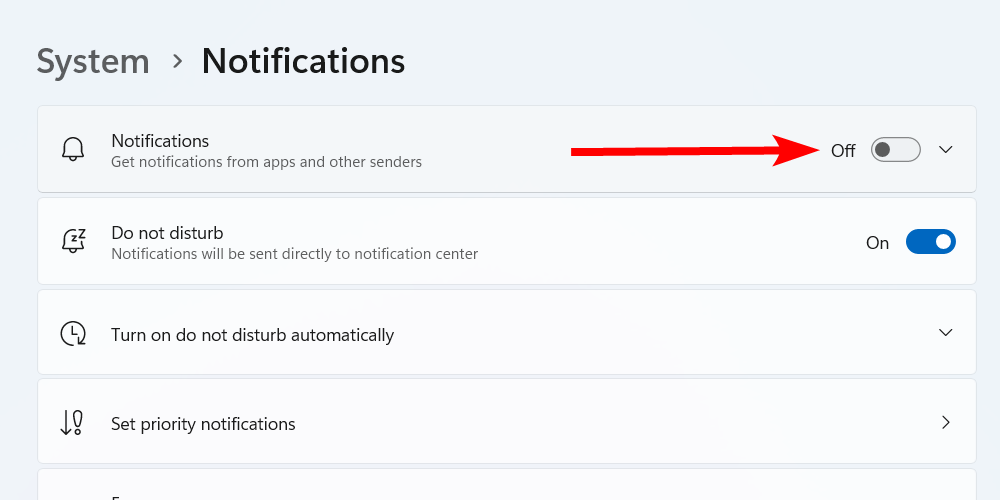The height and width of the screenshot is (500, 1000).
Task: Click the Off status label beside Notifications toggle
Action: pyautogui.click(x=843, y=151)
